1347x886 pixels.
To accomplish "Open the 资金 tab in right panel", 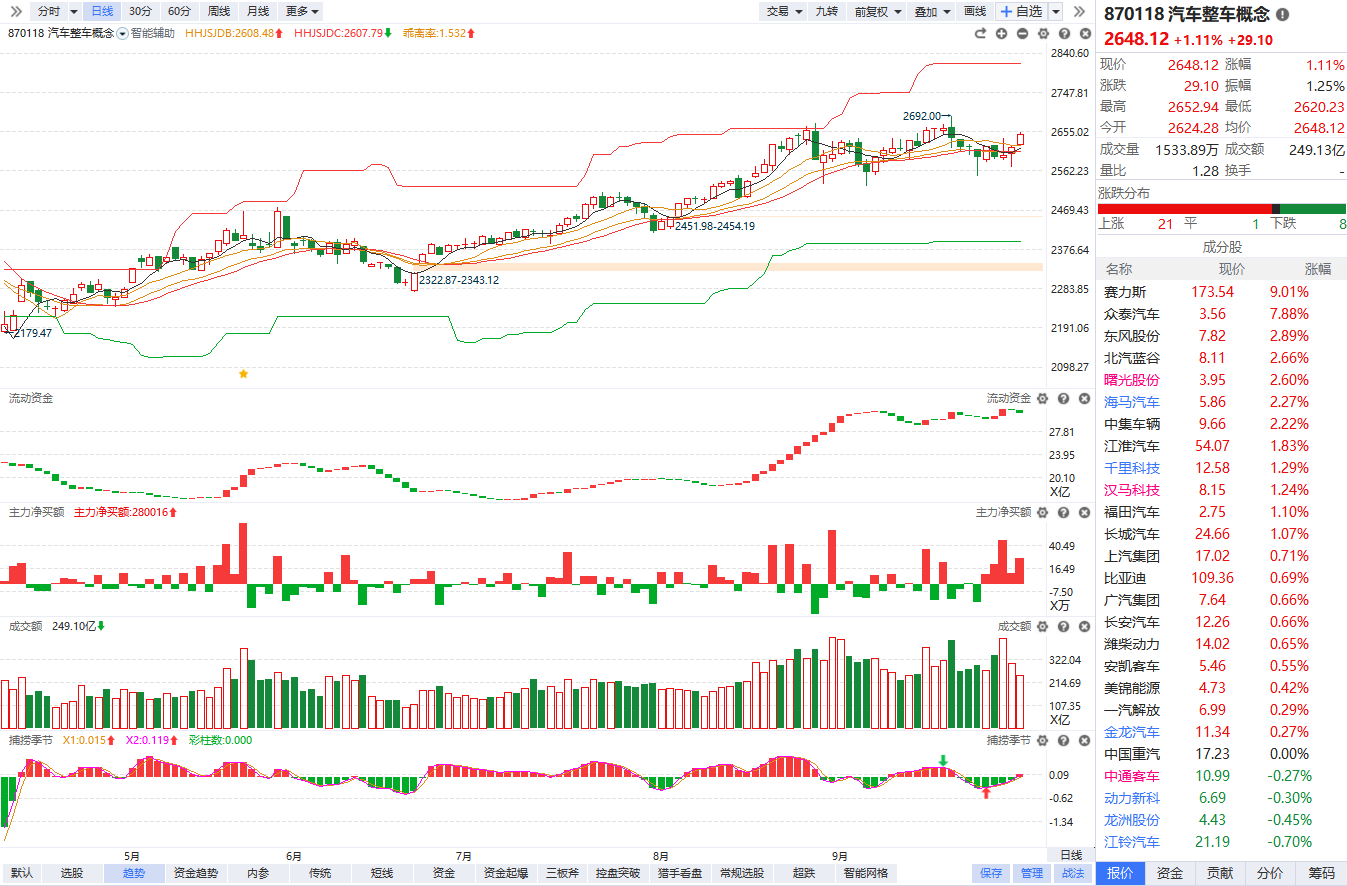I will (1170, 873).
